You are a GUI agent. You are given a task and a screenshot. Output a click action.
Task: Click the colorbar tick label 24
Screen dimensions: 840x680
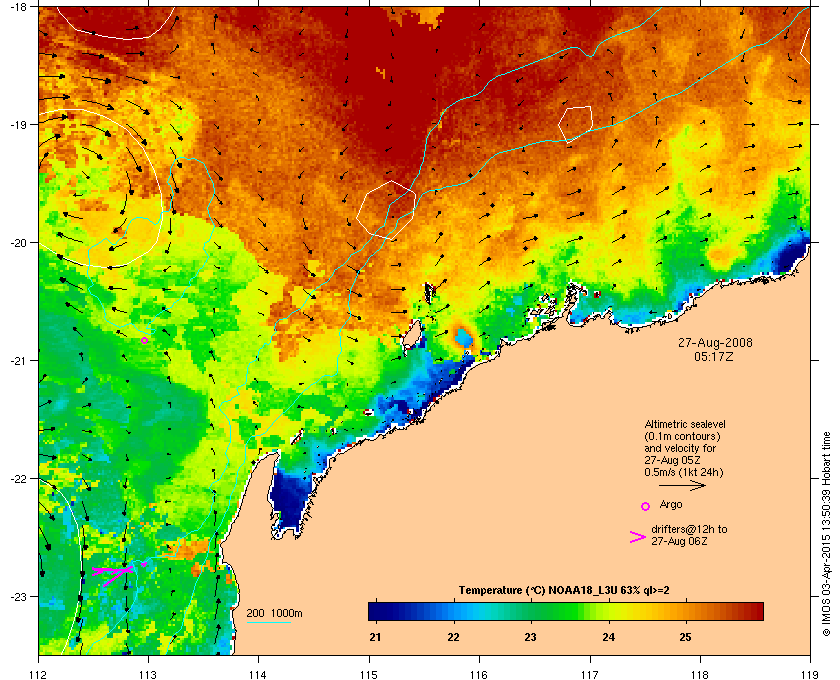(609, 637)
